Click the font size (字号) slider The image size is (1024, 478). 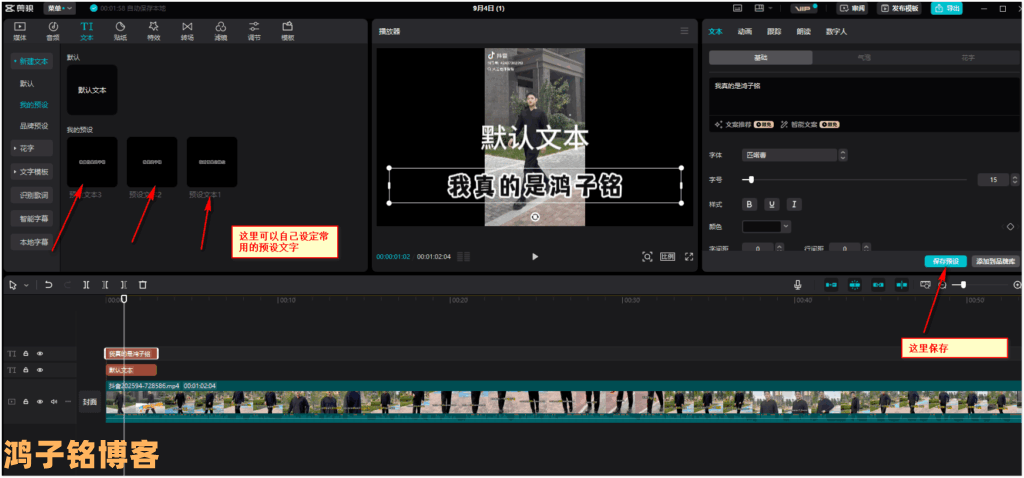coord(860,180)
